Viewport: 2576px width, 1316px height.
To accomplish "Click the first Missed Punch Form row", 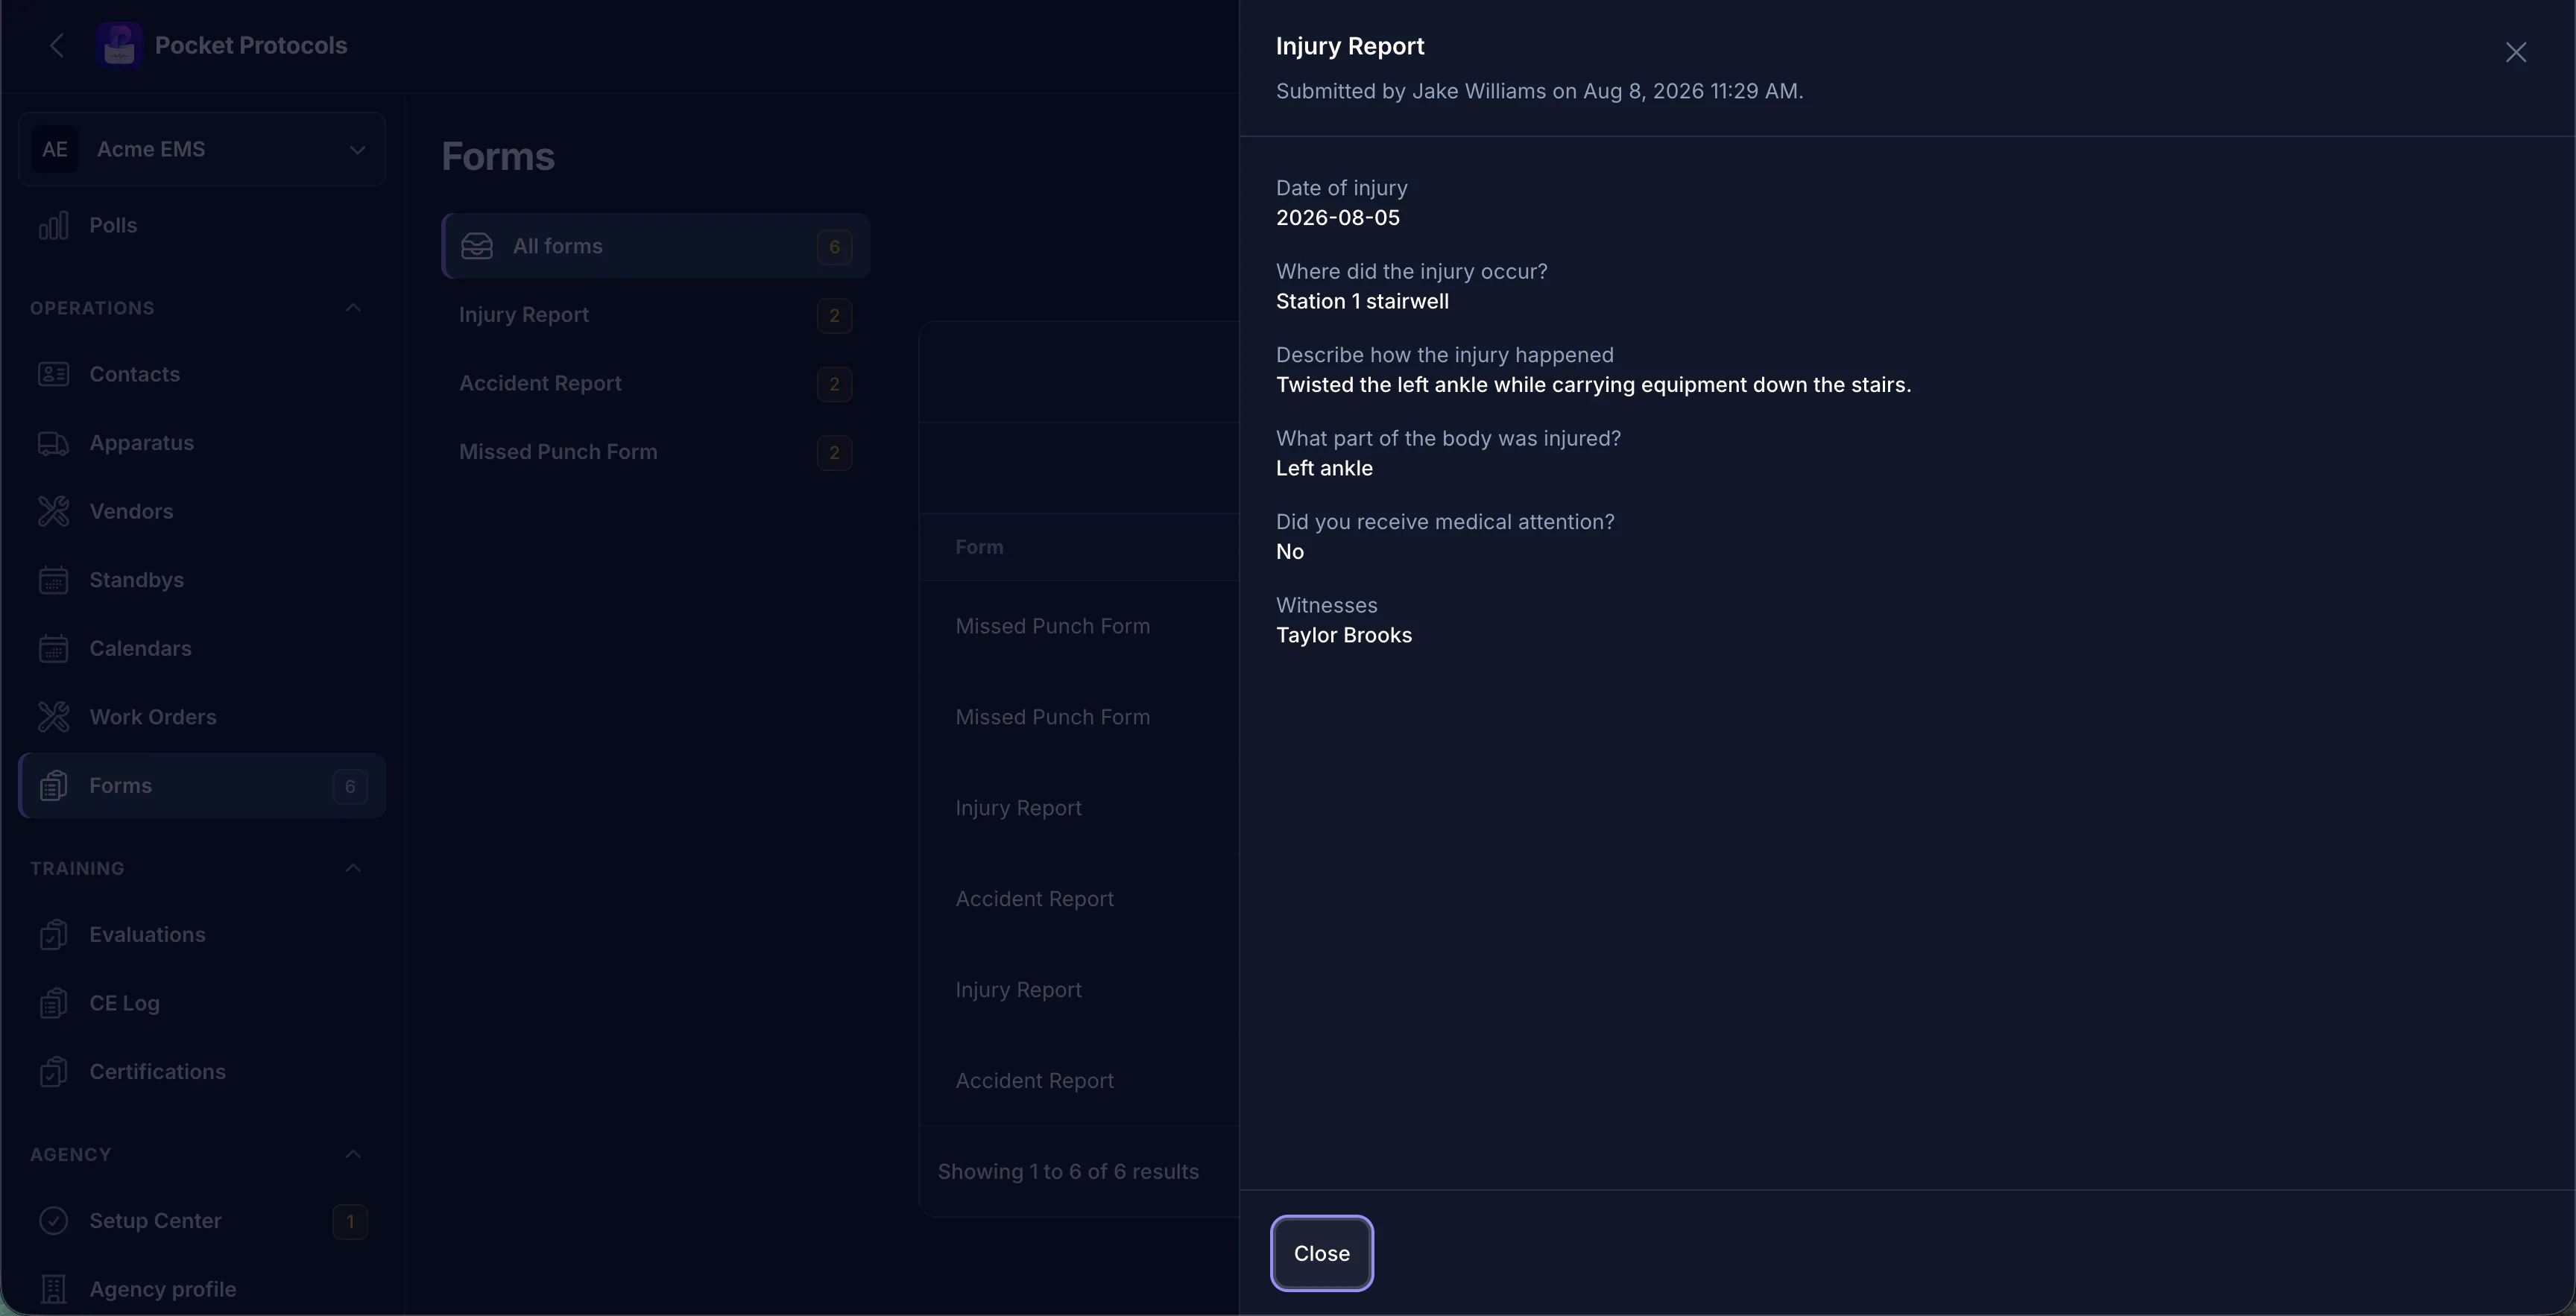I will (1079, 626).
